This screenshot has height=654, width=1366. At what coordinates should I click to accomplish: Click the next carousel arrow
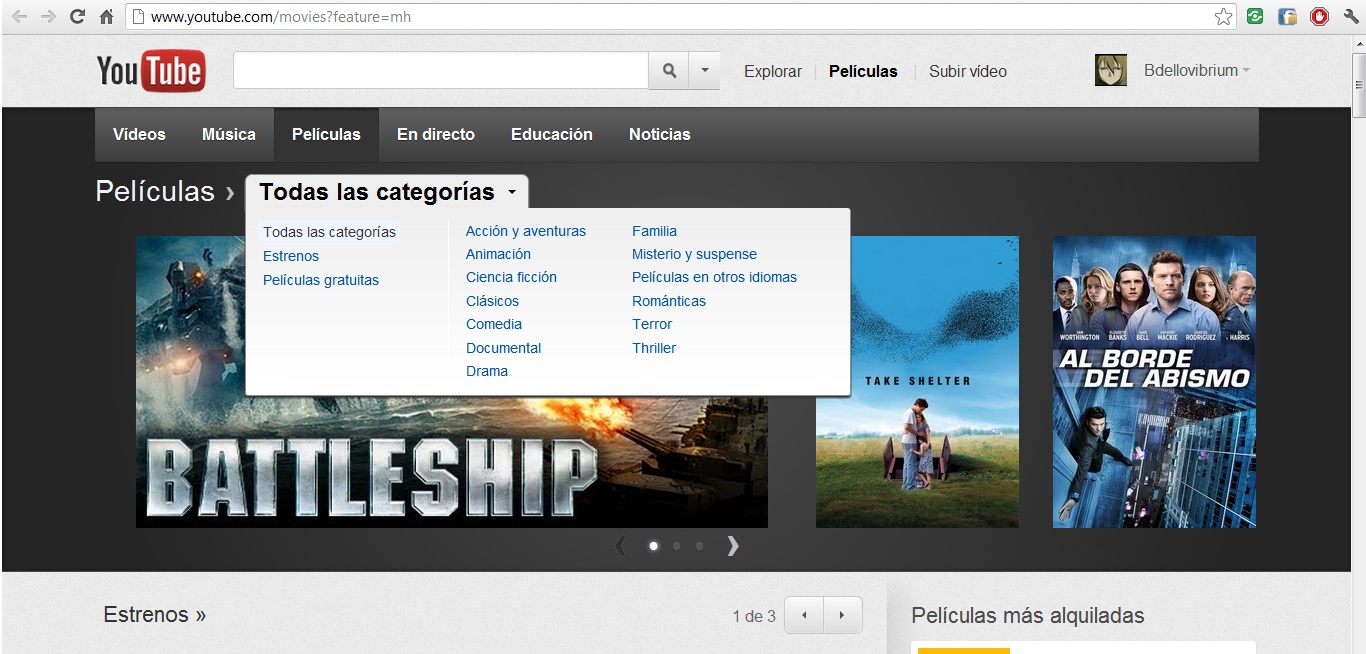[x=733, y=546]
